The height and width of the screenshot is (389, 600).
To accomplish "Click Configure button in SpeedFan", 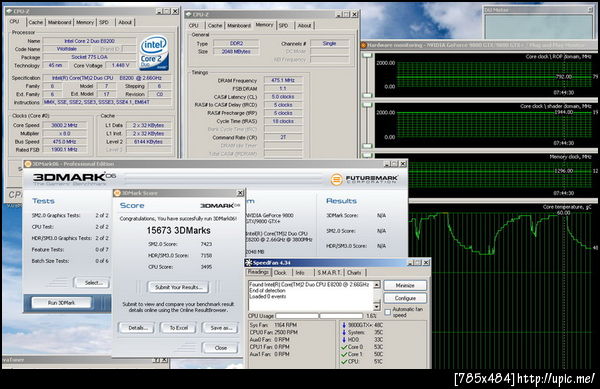I will [405, 298].
